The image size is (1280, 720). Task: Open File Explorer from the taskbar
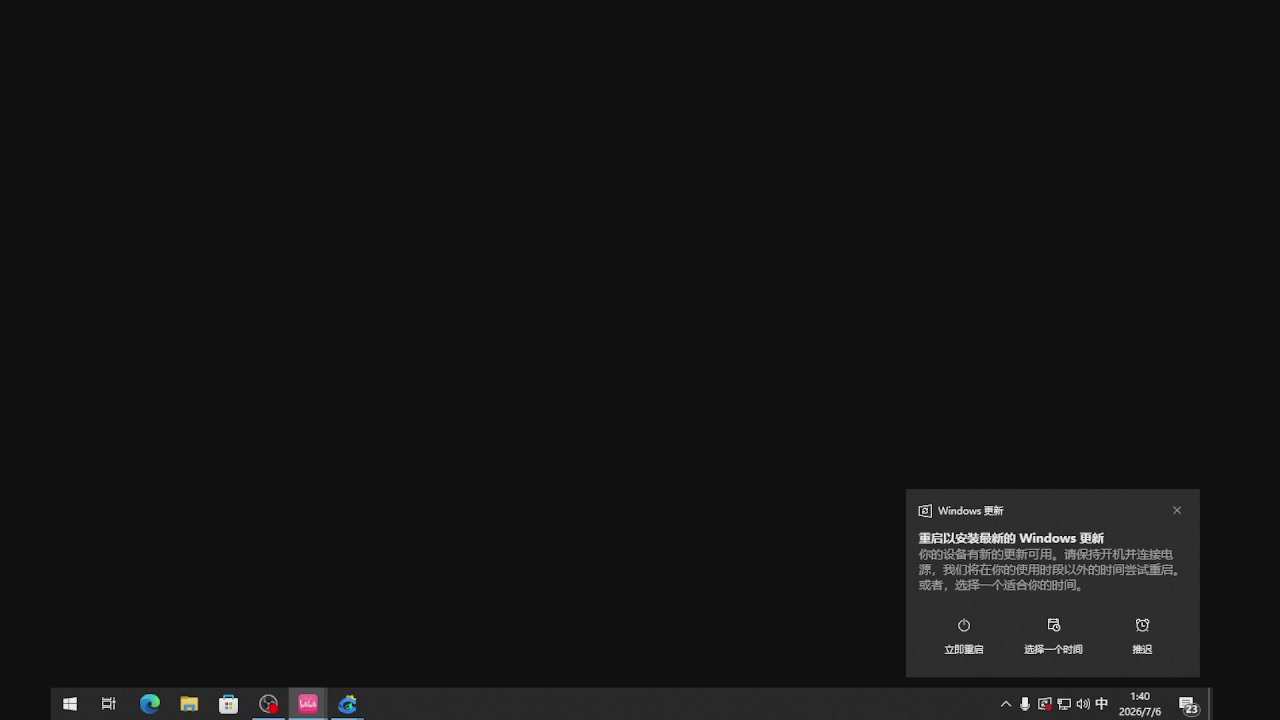pyautogui.click(x=189, y=704)
